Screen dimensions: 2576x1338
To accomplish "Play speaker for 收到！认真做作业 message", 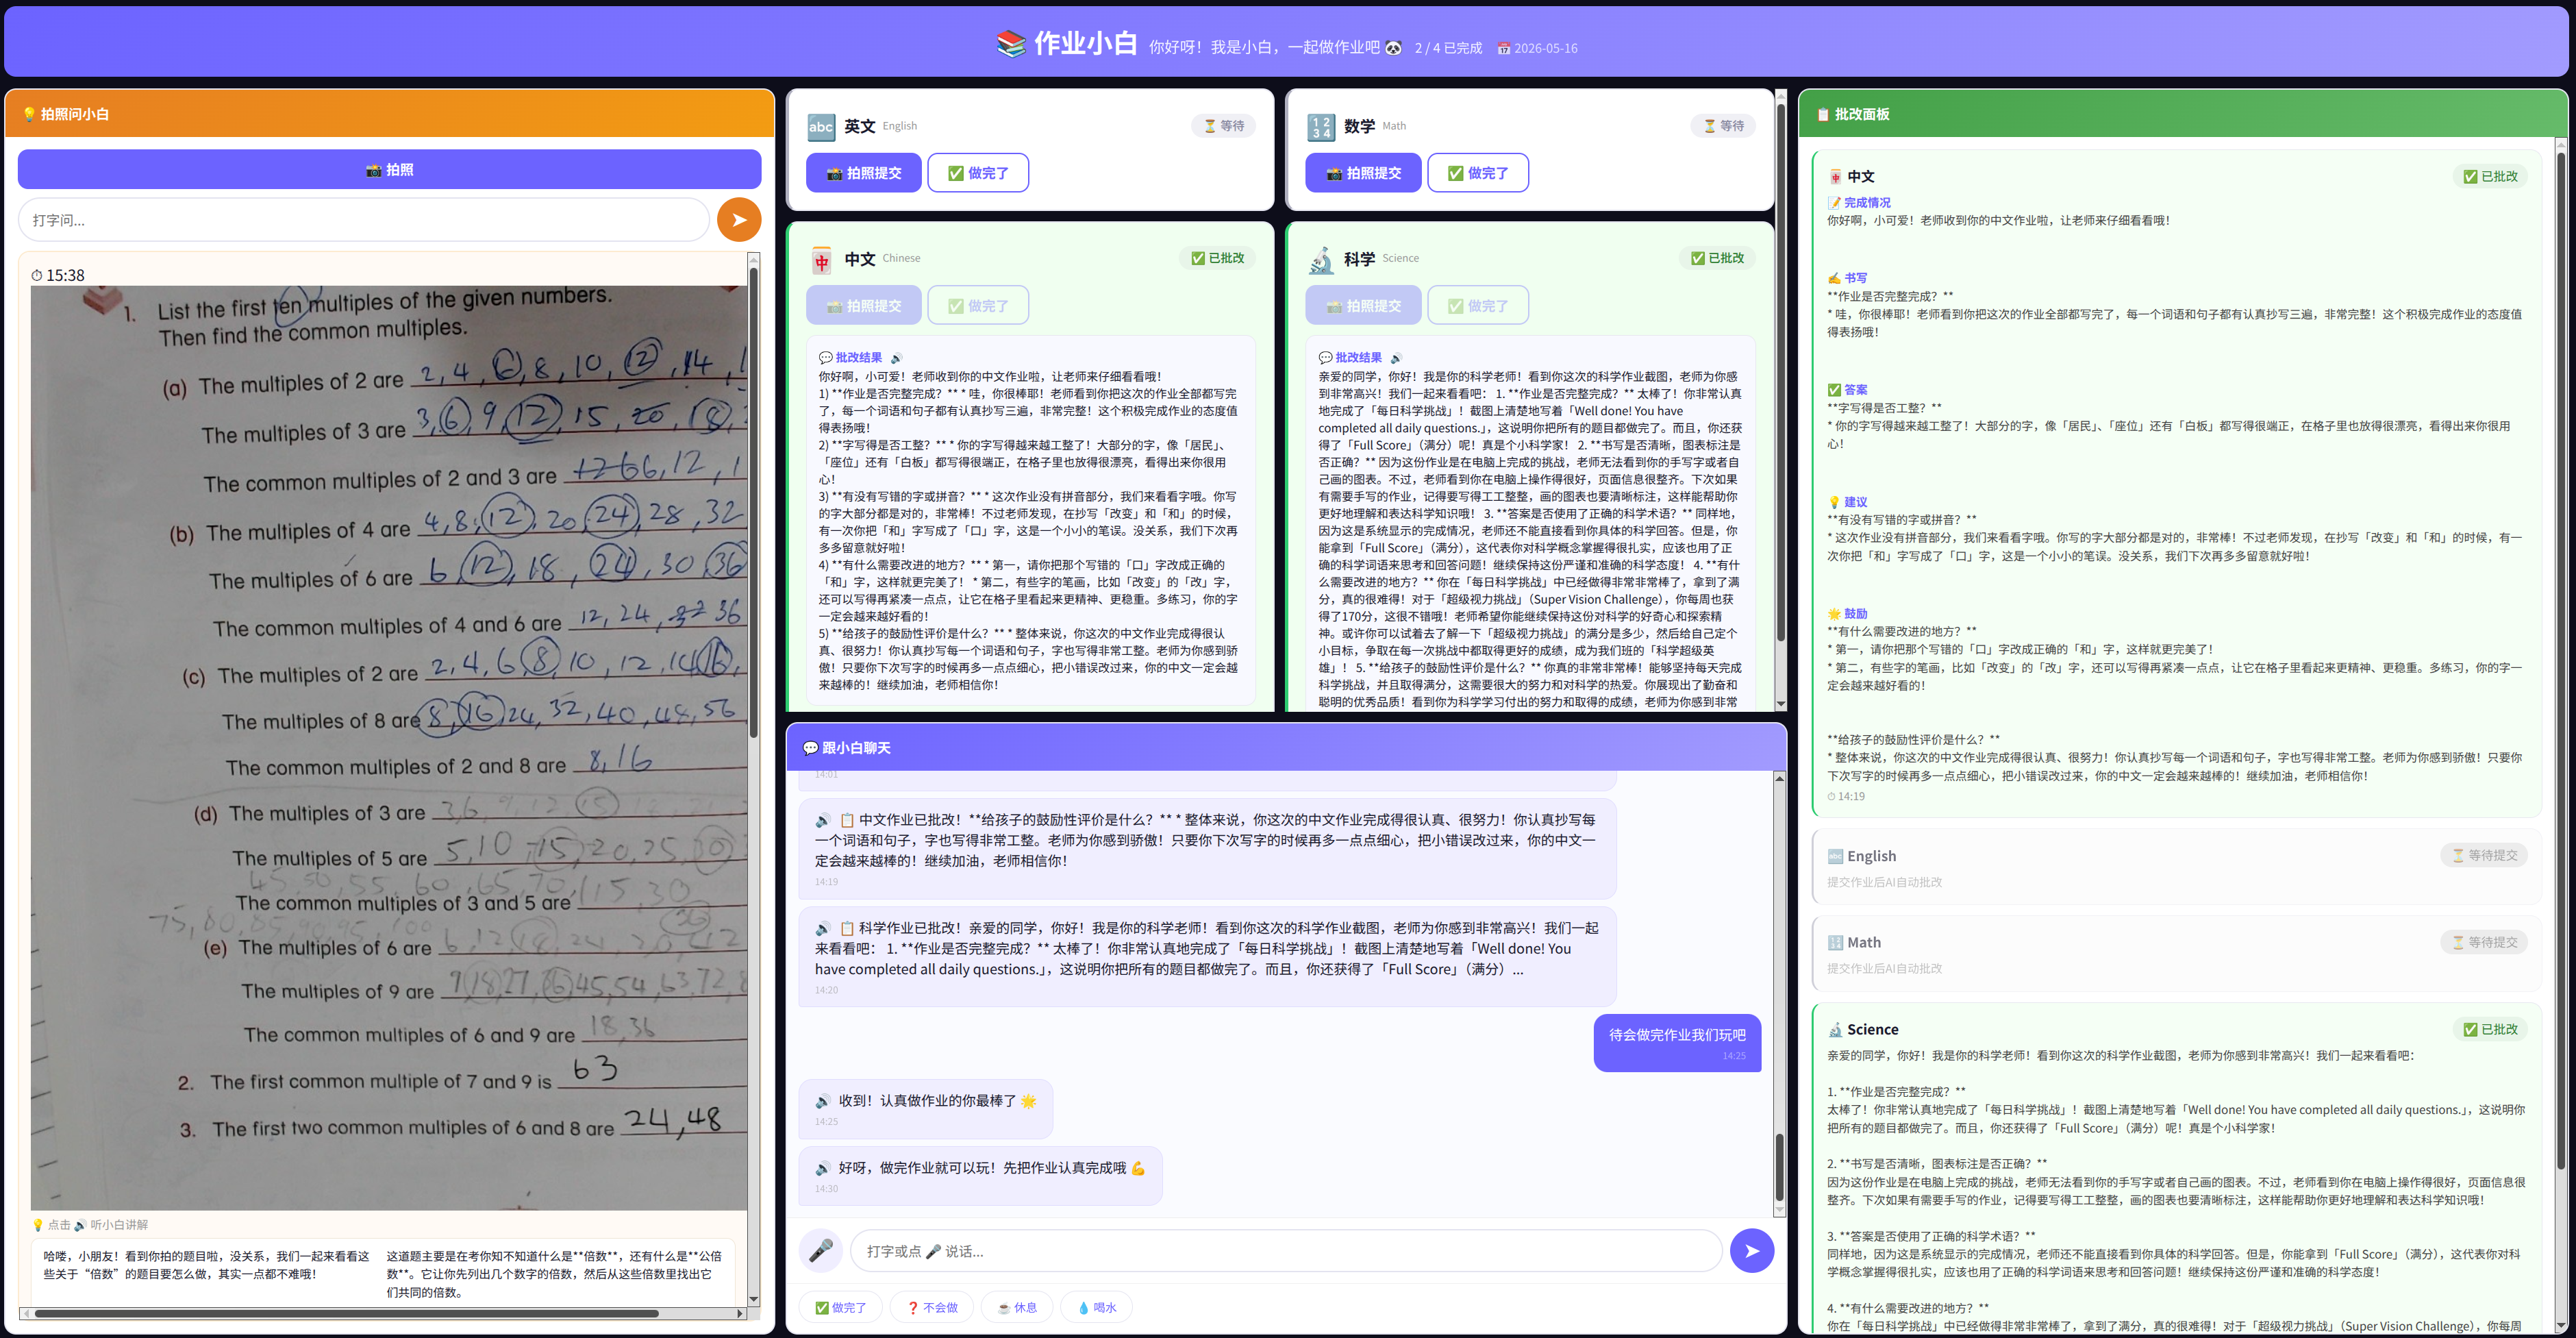I will click(823, 1101).
